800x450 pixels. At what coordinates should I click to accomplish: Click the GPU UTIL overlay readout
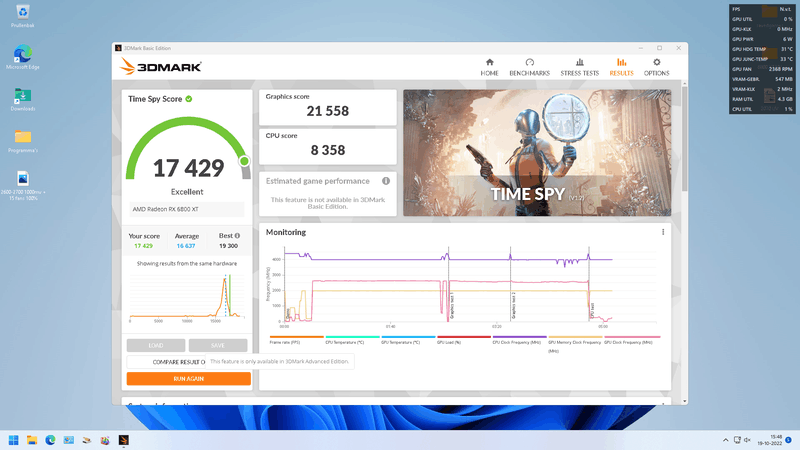[x=762, y=19]
